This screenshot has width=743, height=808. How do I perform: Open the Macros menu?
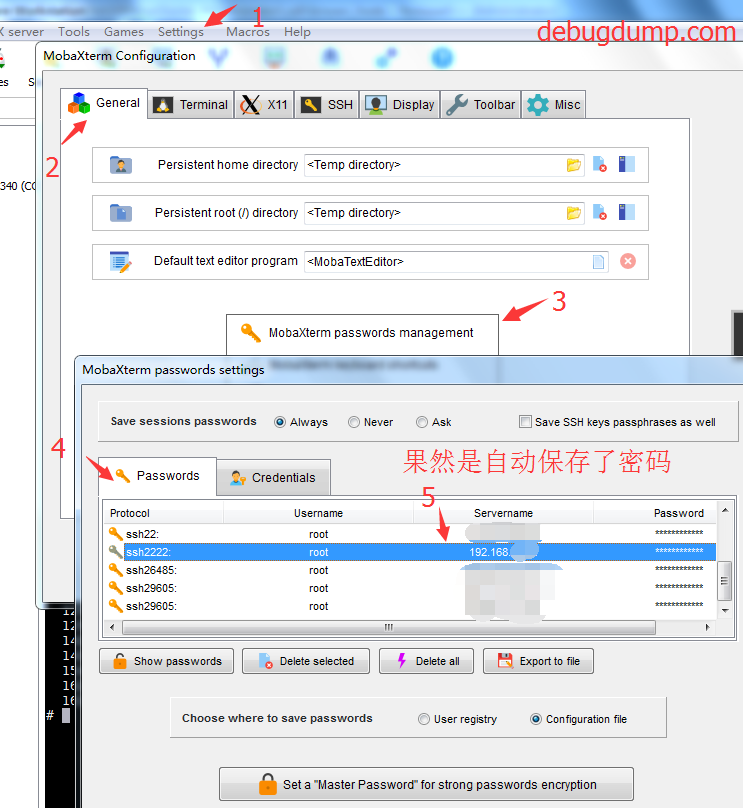[x=248, y=32]
